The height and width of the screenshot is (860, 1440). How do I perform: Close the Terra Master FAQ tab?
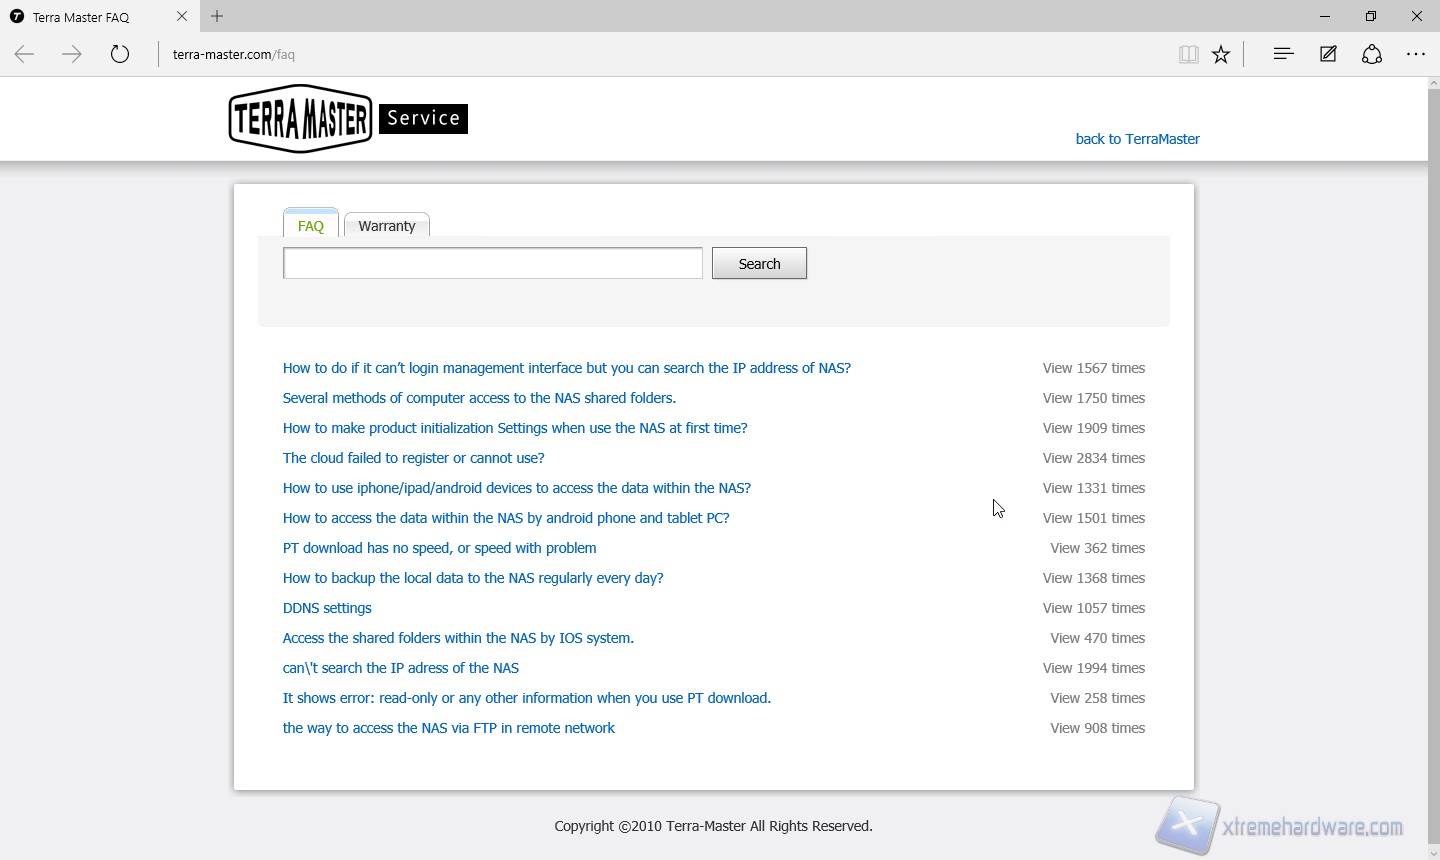pyautogui.click(x=181, y=16)
